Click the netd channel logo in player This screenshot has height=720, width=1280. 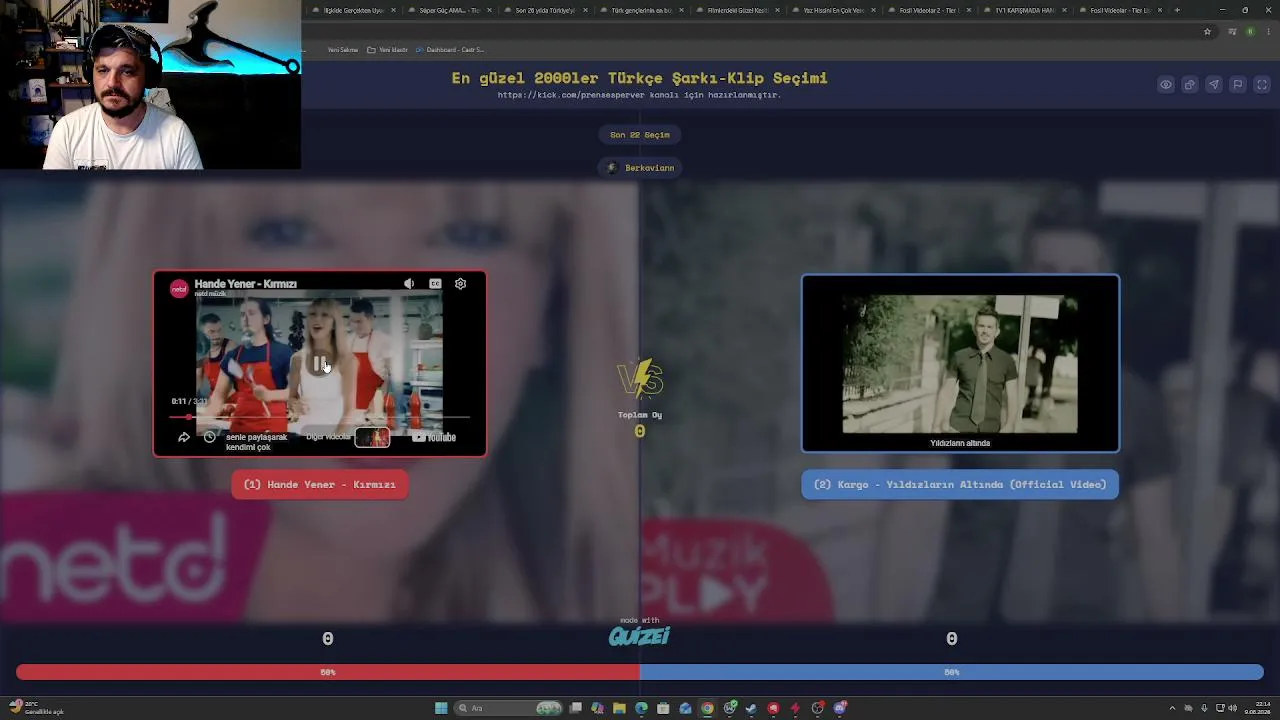pos(179,289)
